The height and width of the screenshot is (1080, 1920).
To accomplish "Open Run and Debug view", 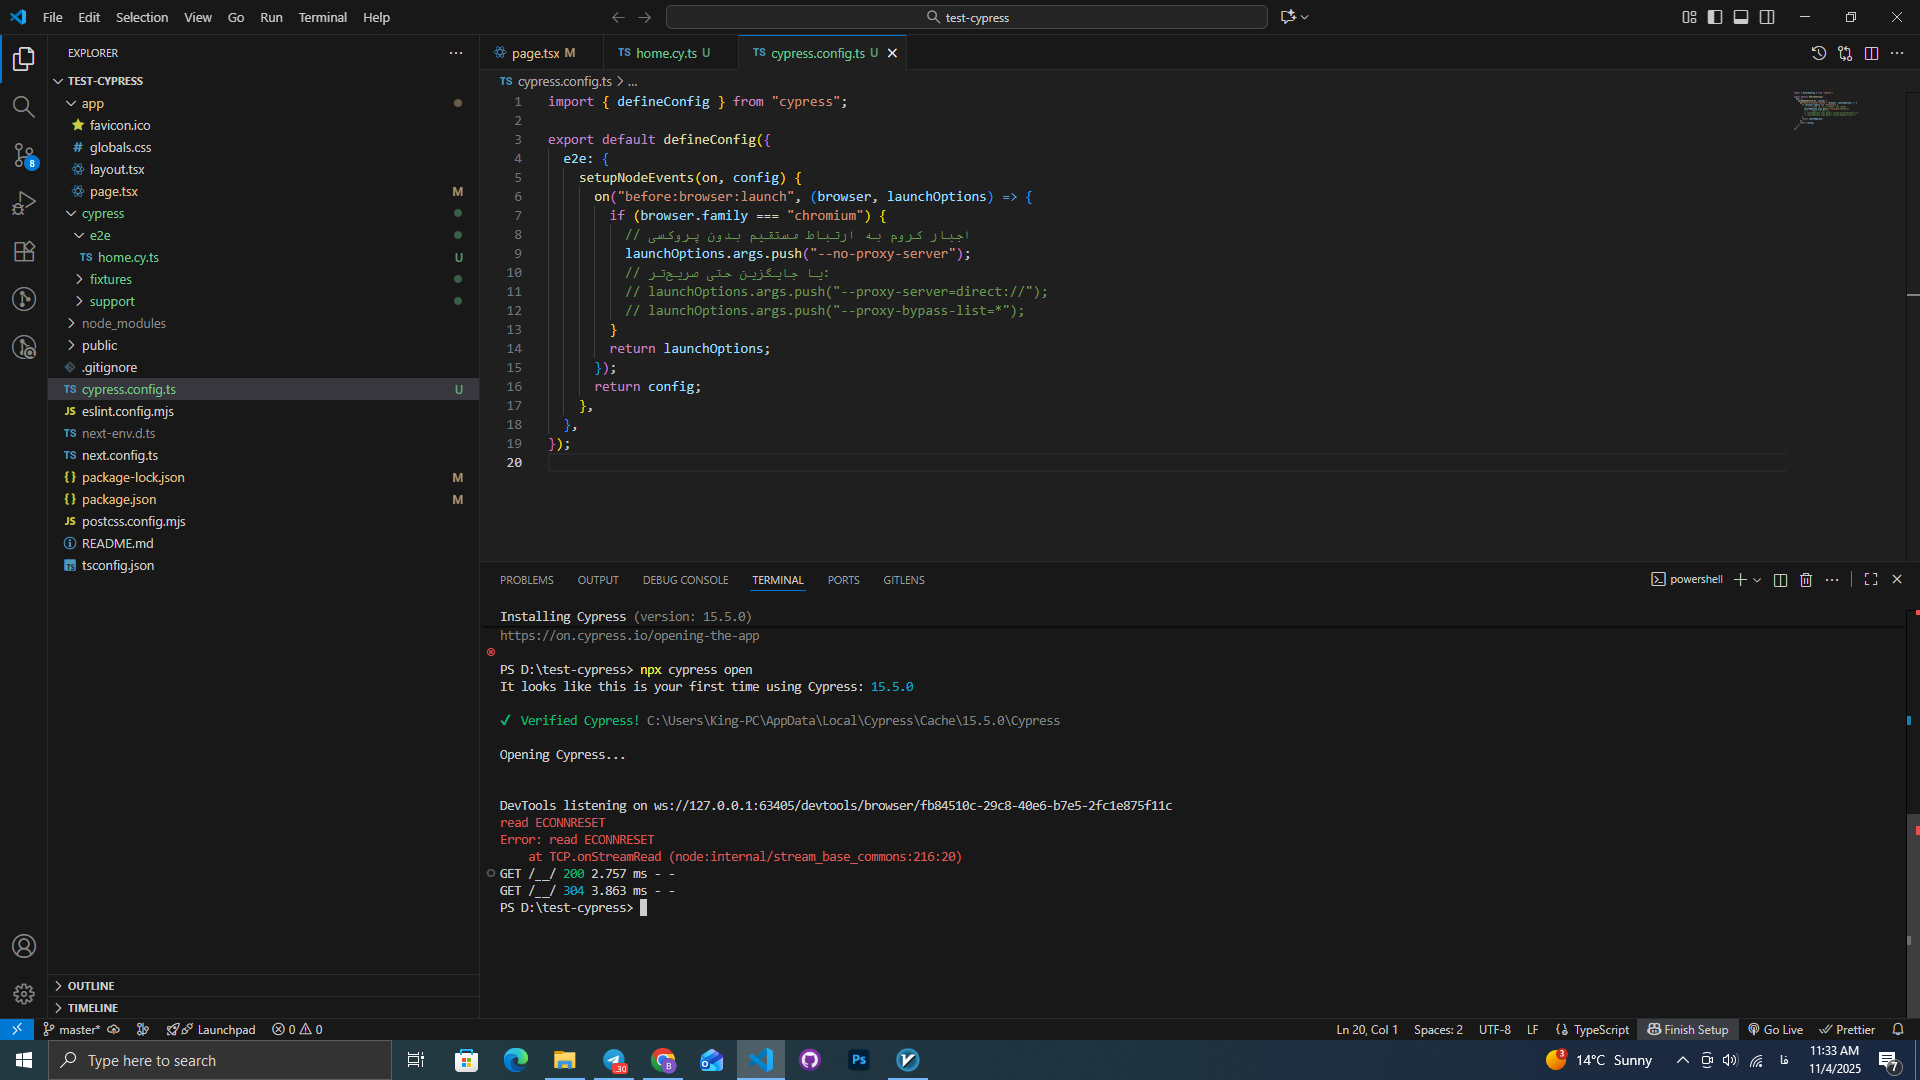I will point(23,203).
